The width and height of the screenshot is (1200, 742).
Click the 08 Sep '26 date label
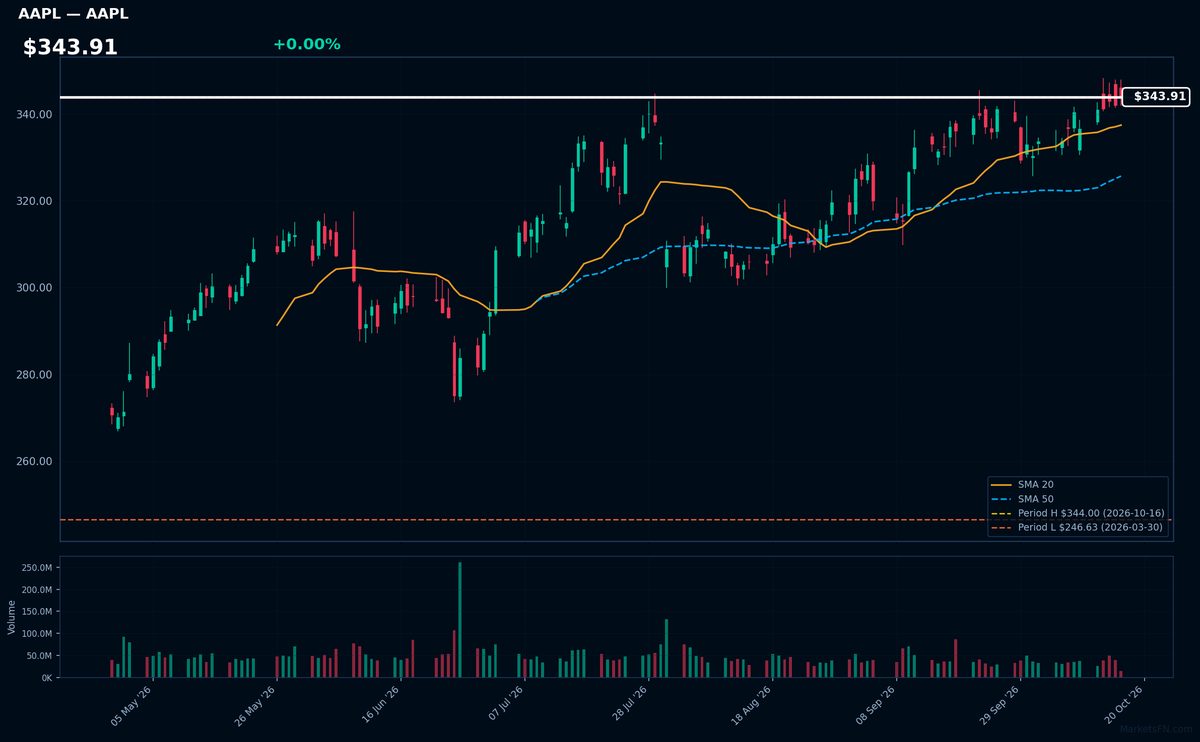875,705
